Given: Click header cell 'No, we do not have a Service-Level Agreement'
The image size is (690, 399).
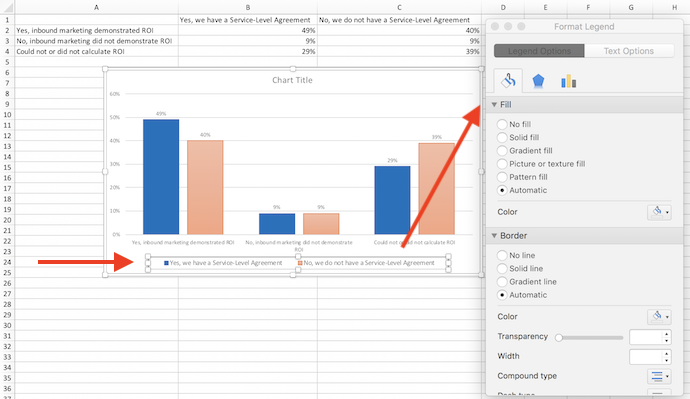Looking at the screenshot, I should tap(399, 20).
